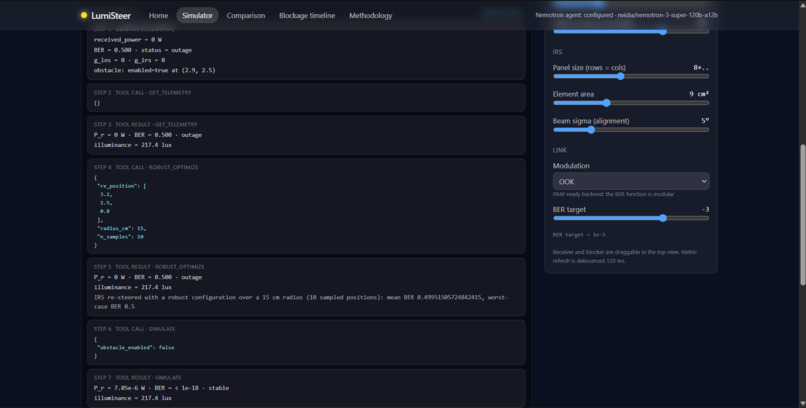Click the 'P_r = 7.05e-6 W' stable result line
The width and height of the screenshot is (806, 408).
161,388
